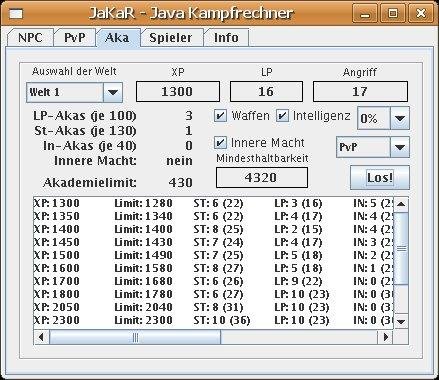The width and height of the screenshot is (439, 380).
Task: Maximize the JaKaR window
Action: (x=393, y=13)
